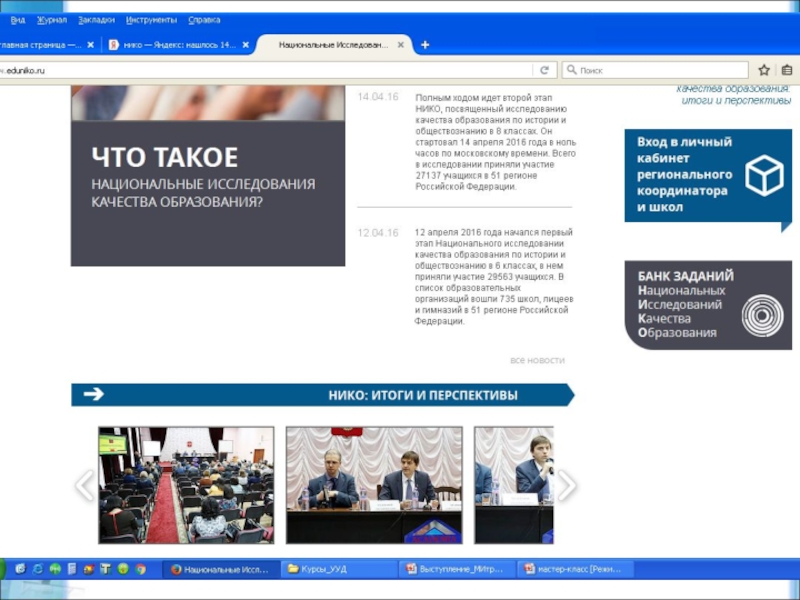Viewport: 800px width, 600px height.
Task: Read the 14.04.16 news article
Action: pyautogui.click(x=495, y=142)
